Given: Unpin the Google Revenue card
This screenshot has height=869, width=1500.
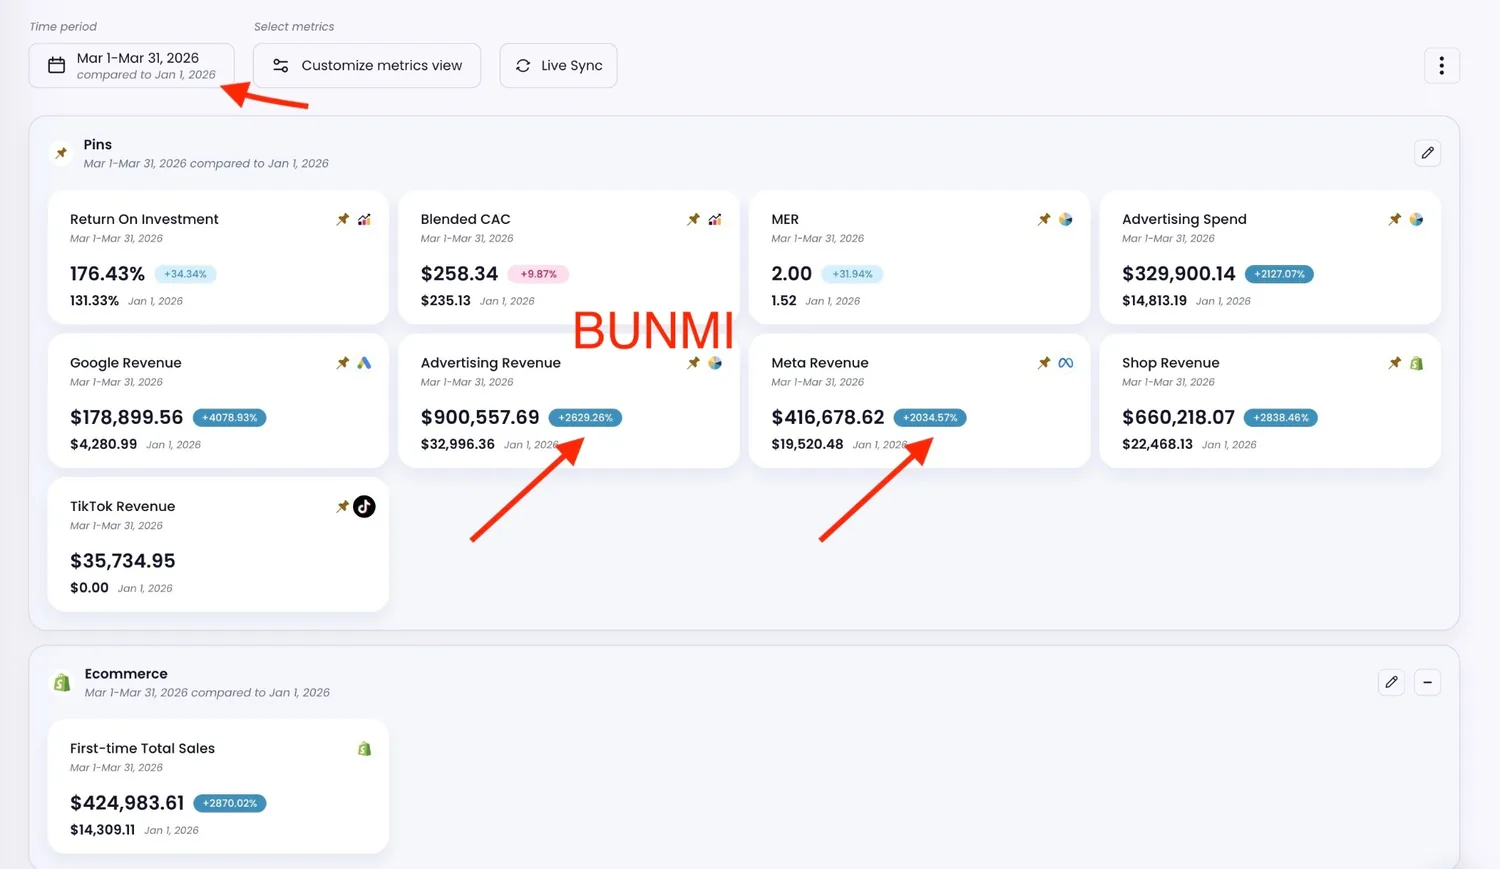Looking at the screenshot, I should [343, 363].
